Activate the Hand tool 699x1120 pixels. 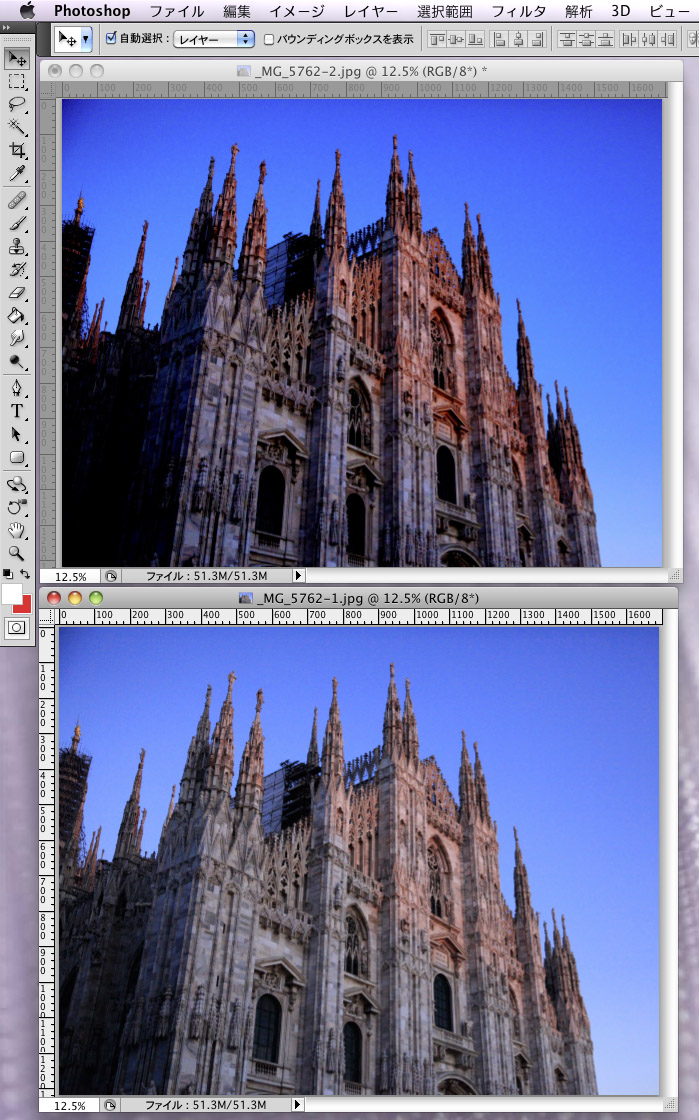(17, 529)
